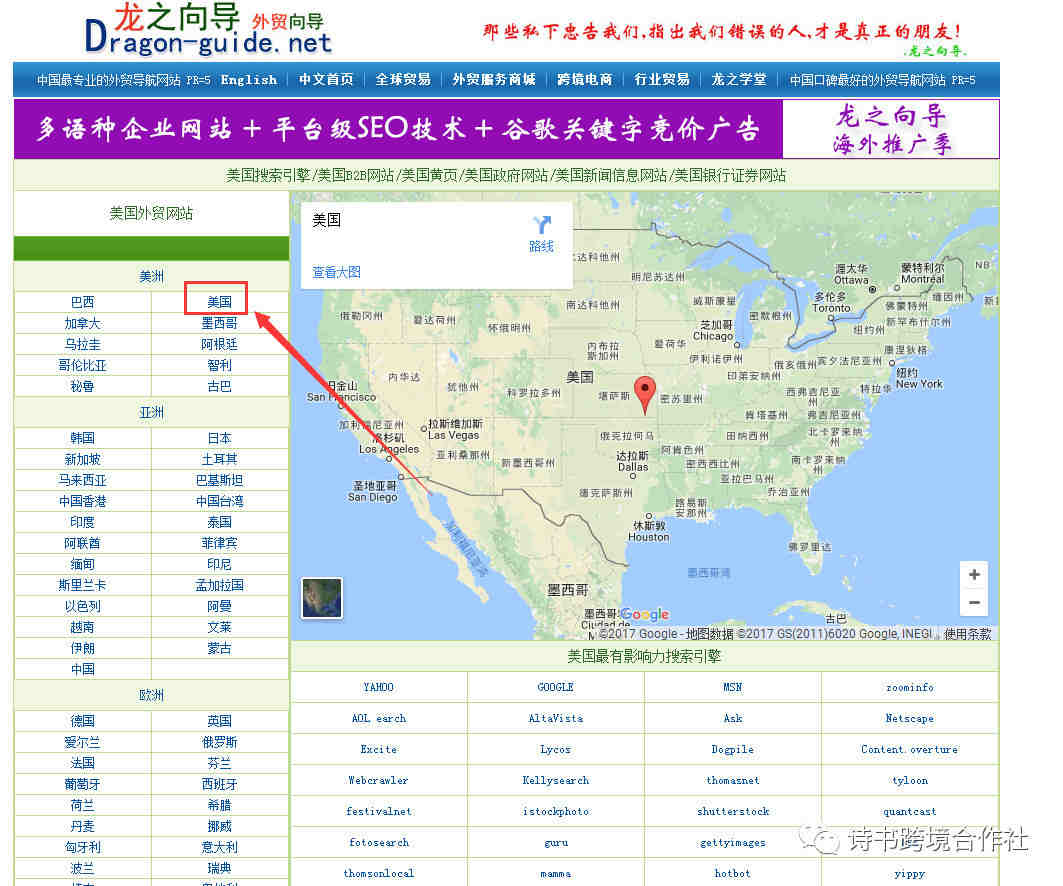Open the Netscape link
Screen dimensions: 1063x886
click(910, 718)
